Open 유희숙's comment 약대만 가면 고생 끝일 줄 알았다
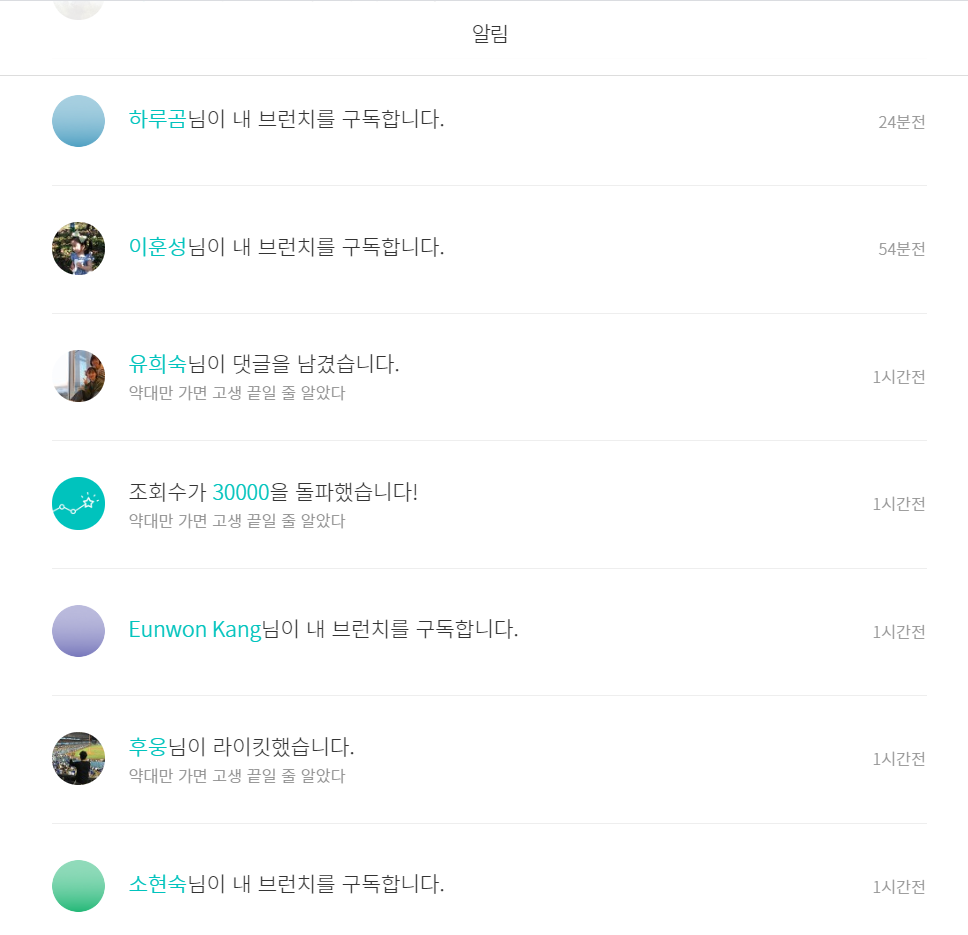The width and height of the screenshot is (968, 935). click(236, 394)
